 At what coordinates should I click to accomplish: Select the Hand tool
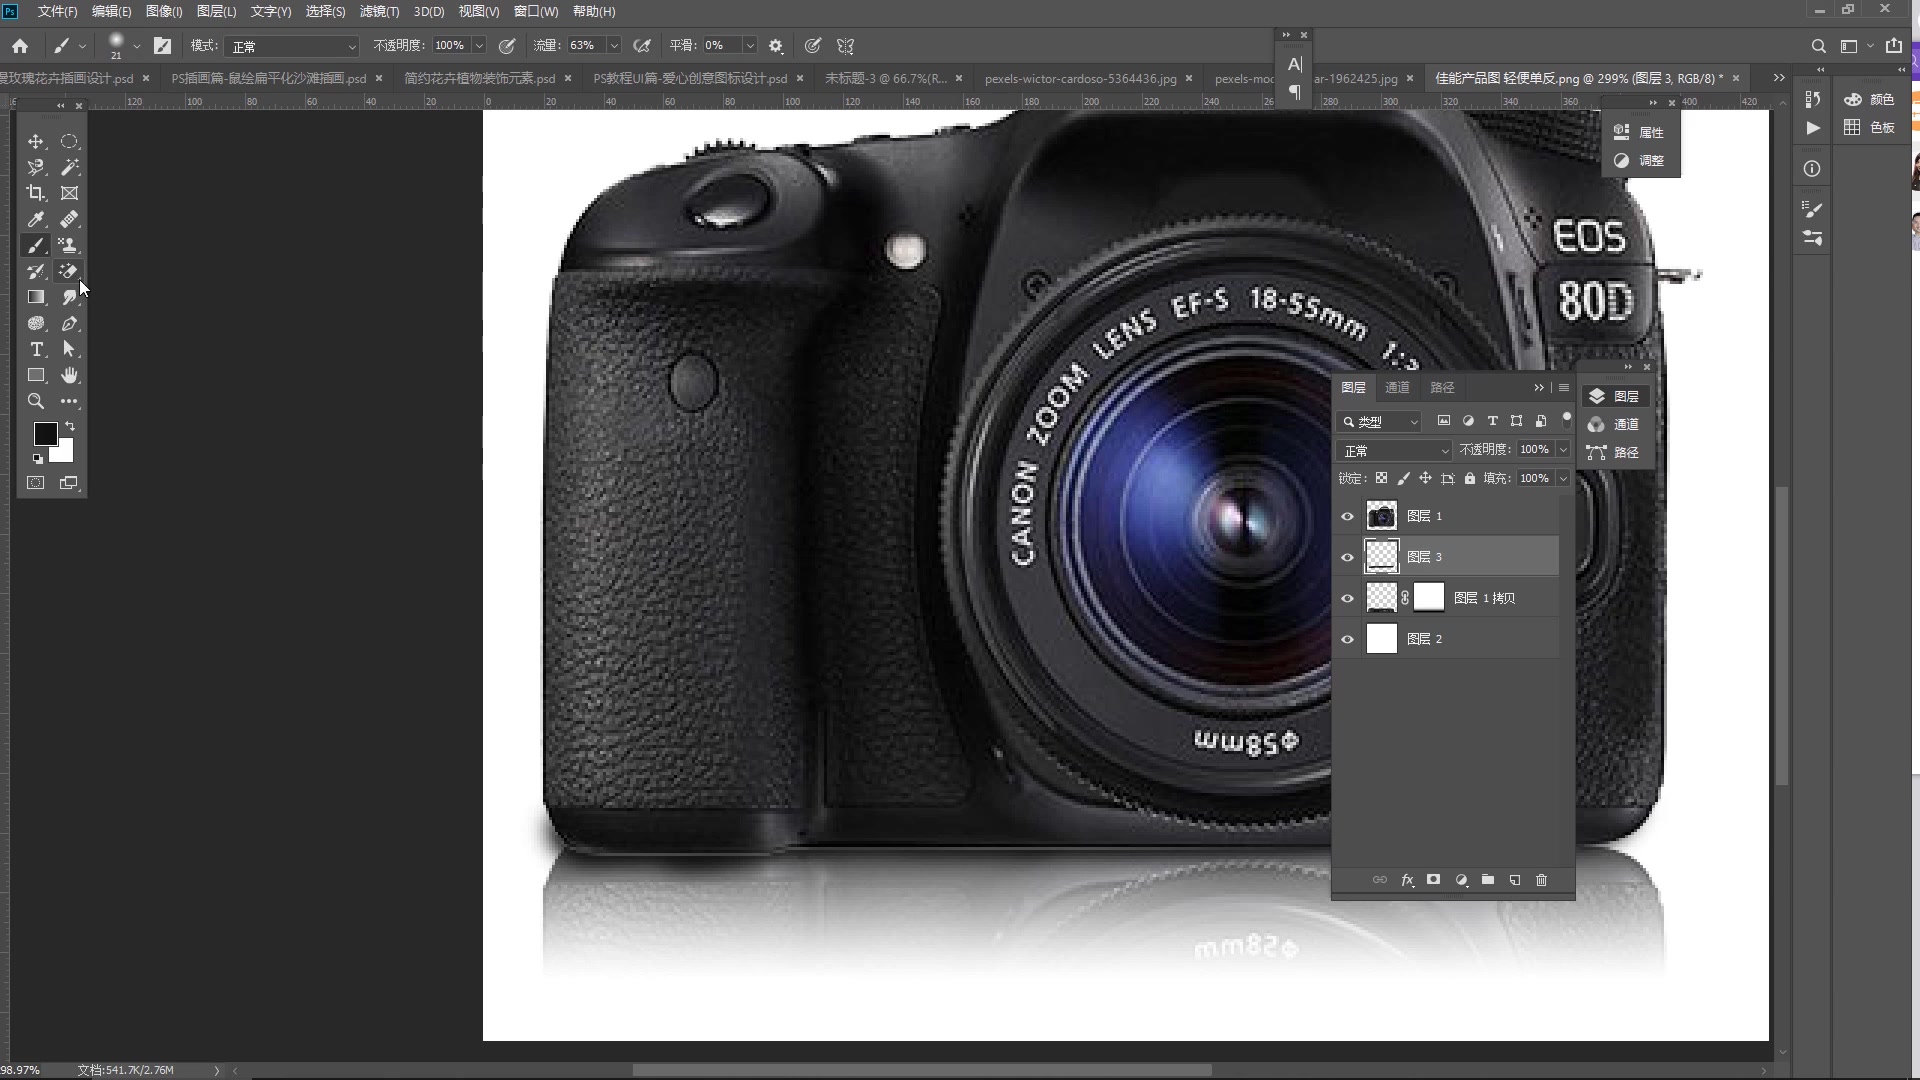[x=69, y=376]
